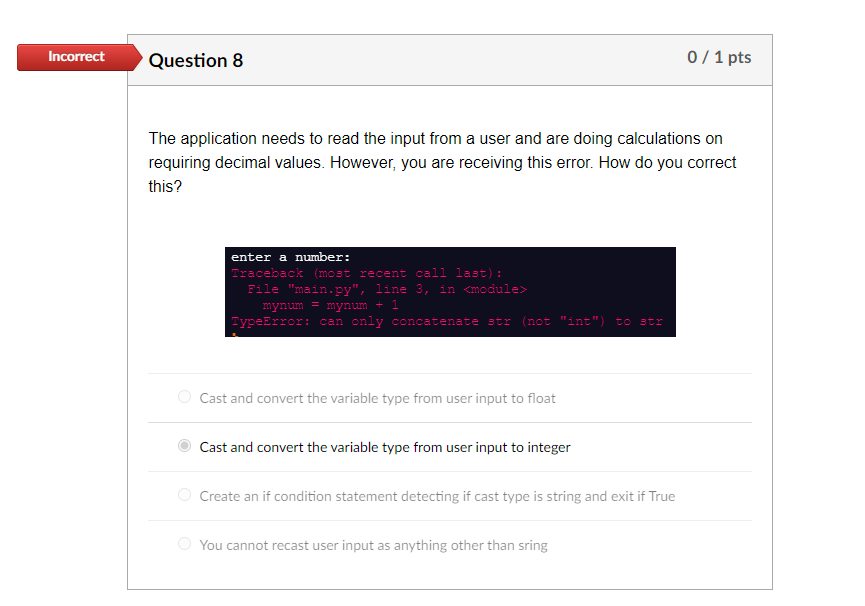Choose the if condition statement answer option
The width and height of the screenshot is (865, 606).
tap(184, 494)
